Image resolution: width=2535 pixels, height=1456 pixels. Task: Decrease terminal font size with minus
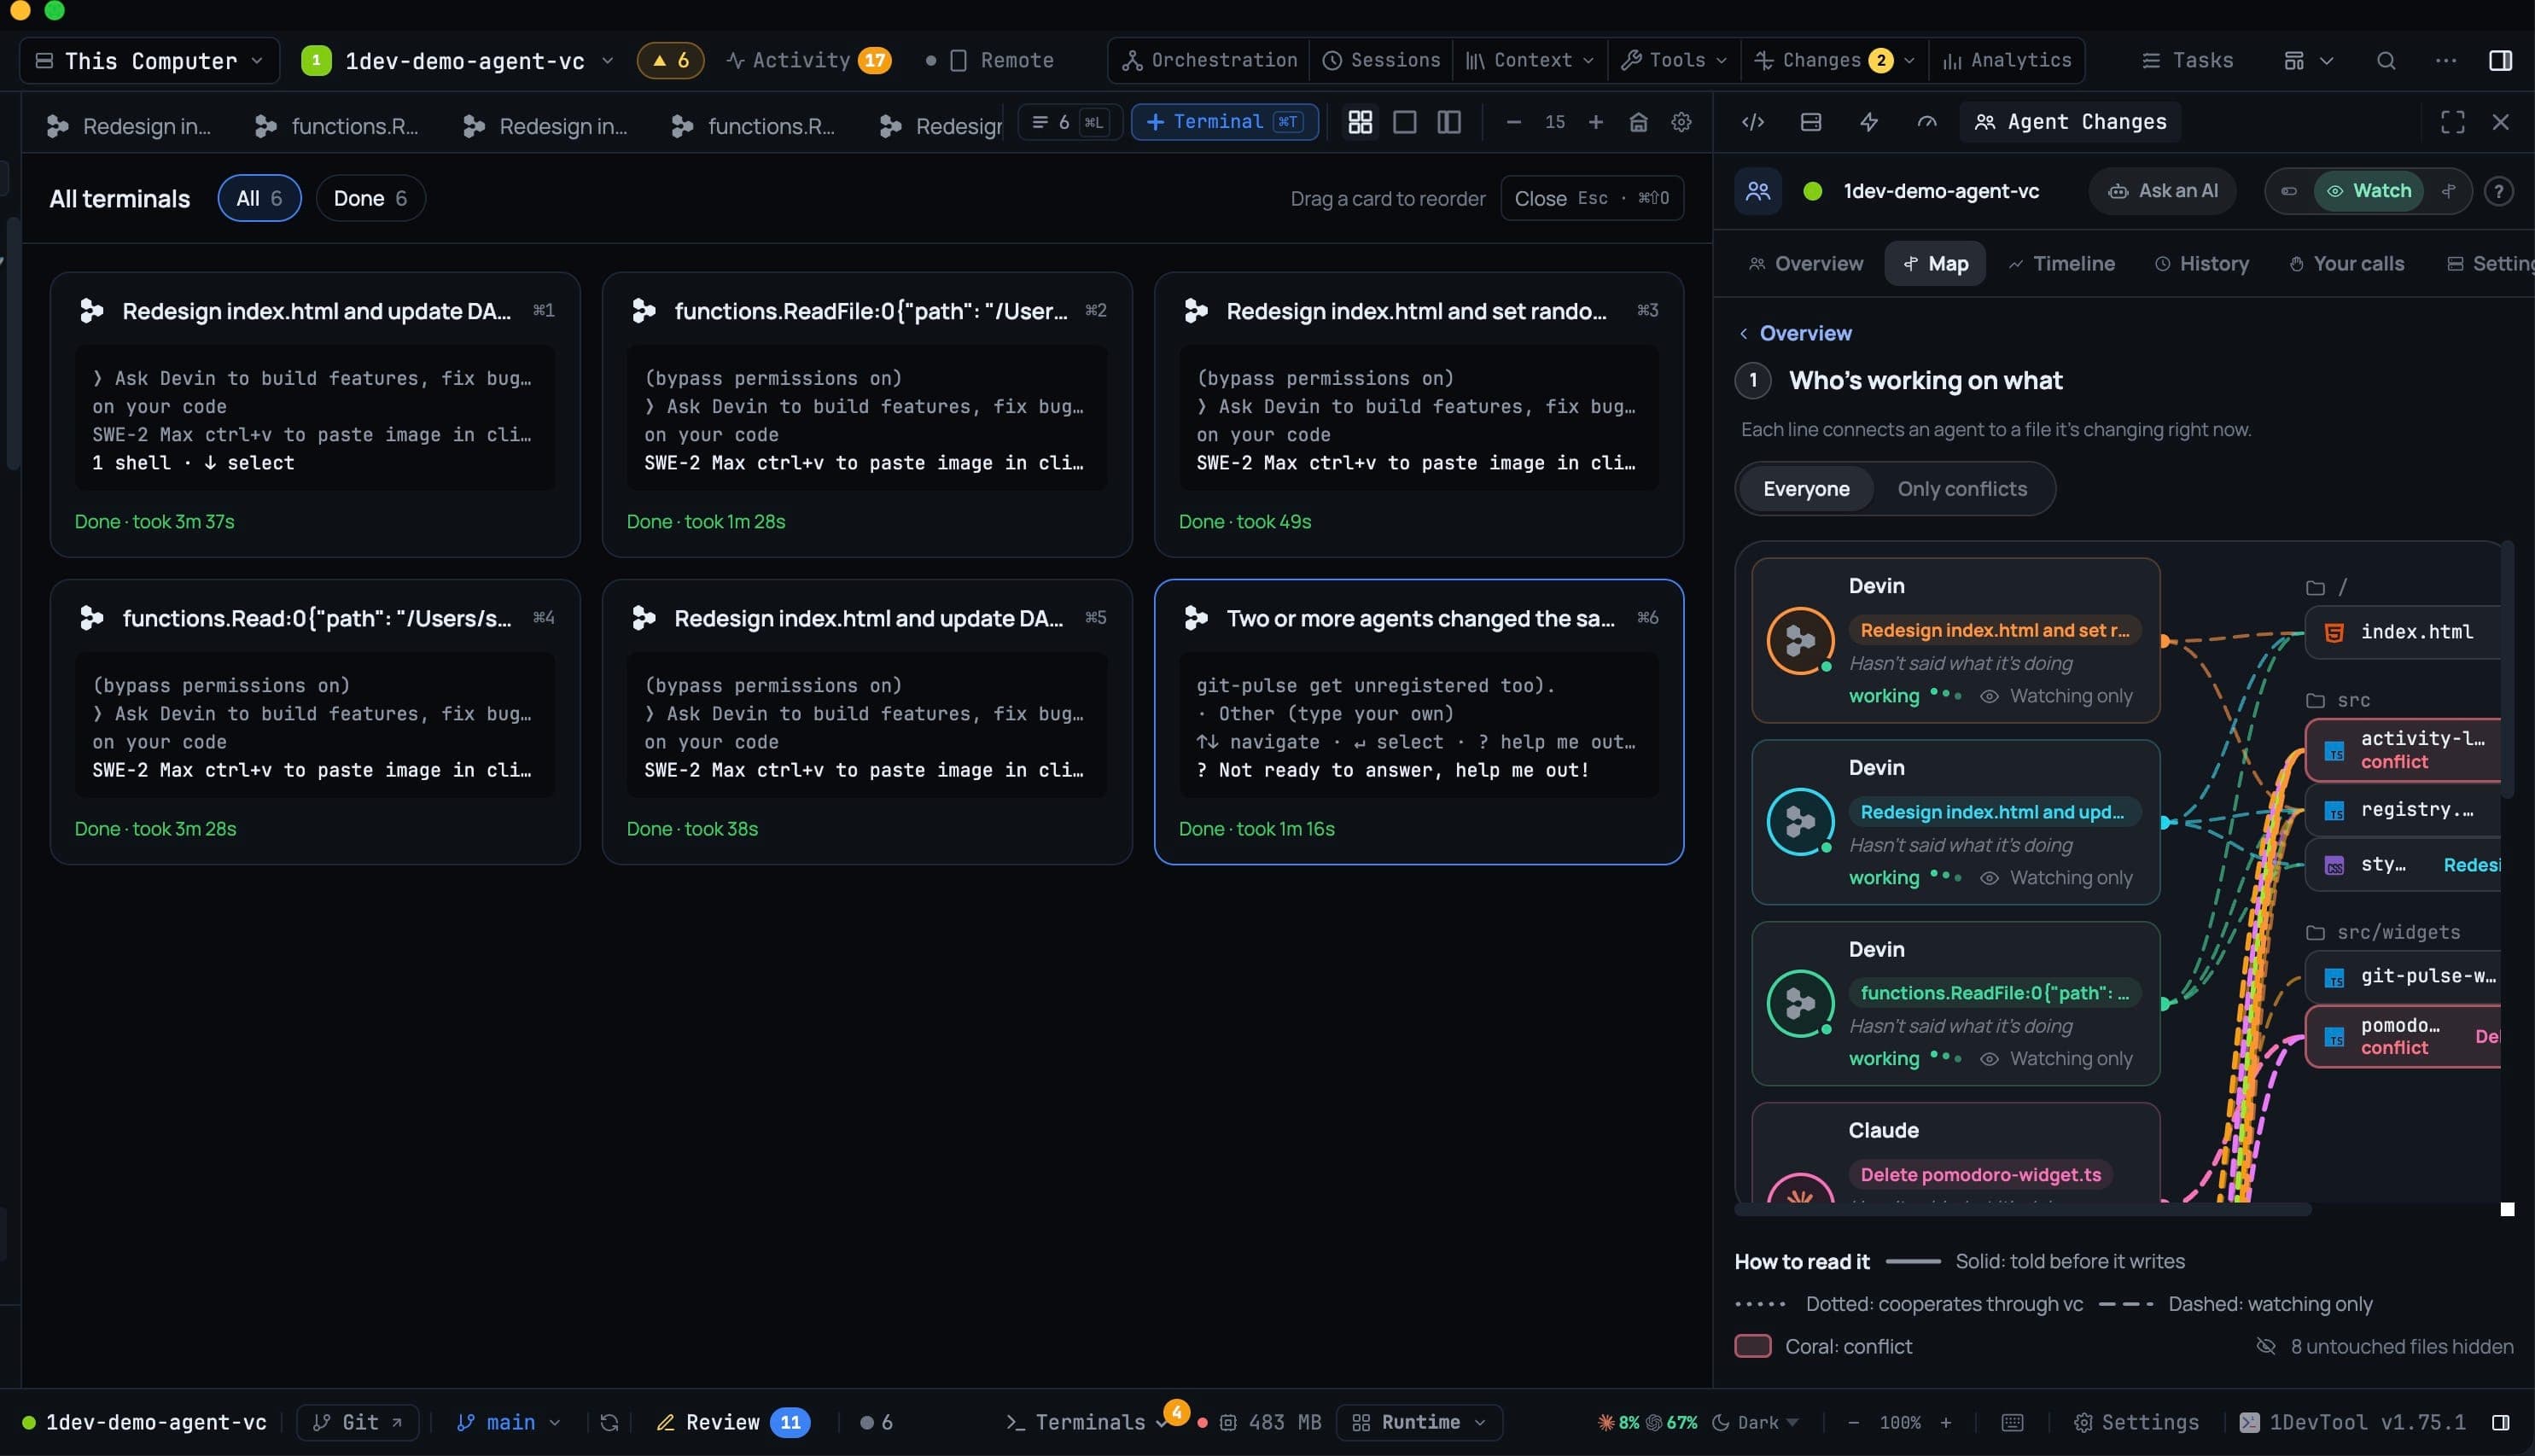coord(1513,122)
